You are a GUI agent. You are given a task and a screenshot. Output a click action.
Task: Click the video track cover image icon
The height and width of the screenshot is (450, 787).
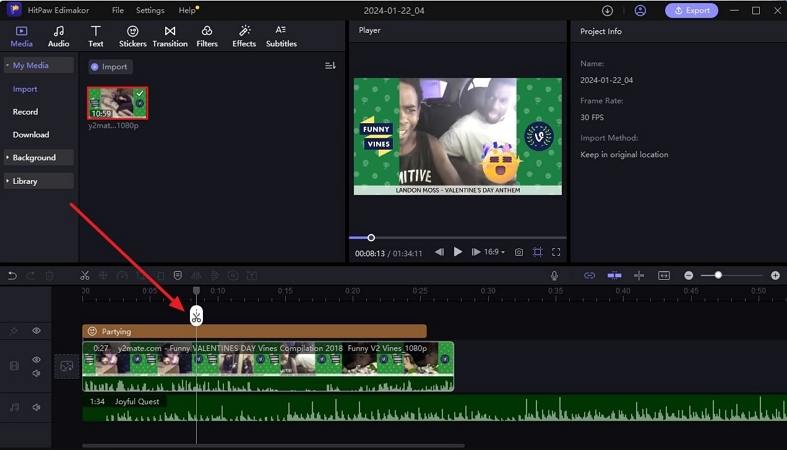pyautogui.click(x=66, y=366)
